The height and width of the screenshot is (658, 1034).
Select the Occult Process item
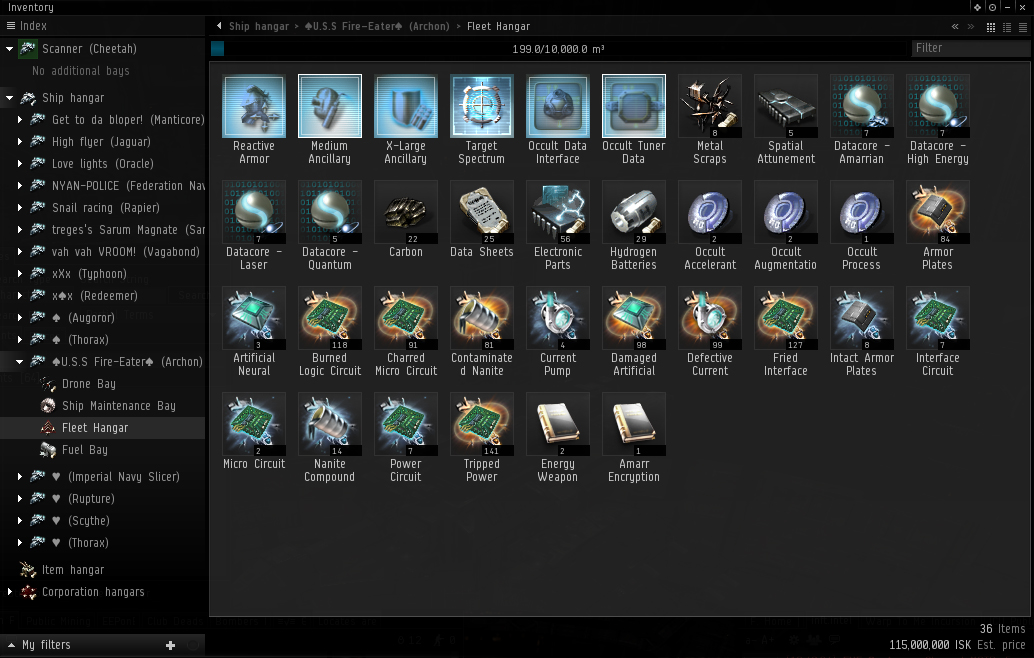click(862, 212)
